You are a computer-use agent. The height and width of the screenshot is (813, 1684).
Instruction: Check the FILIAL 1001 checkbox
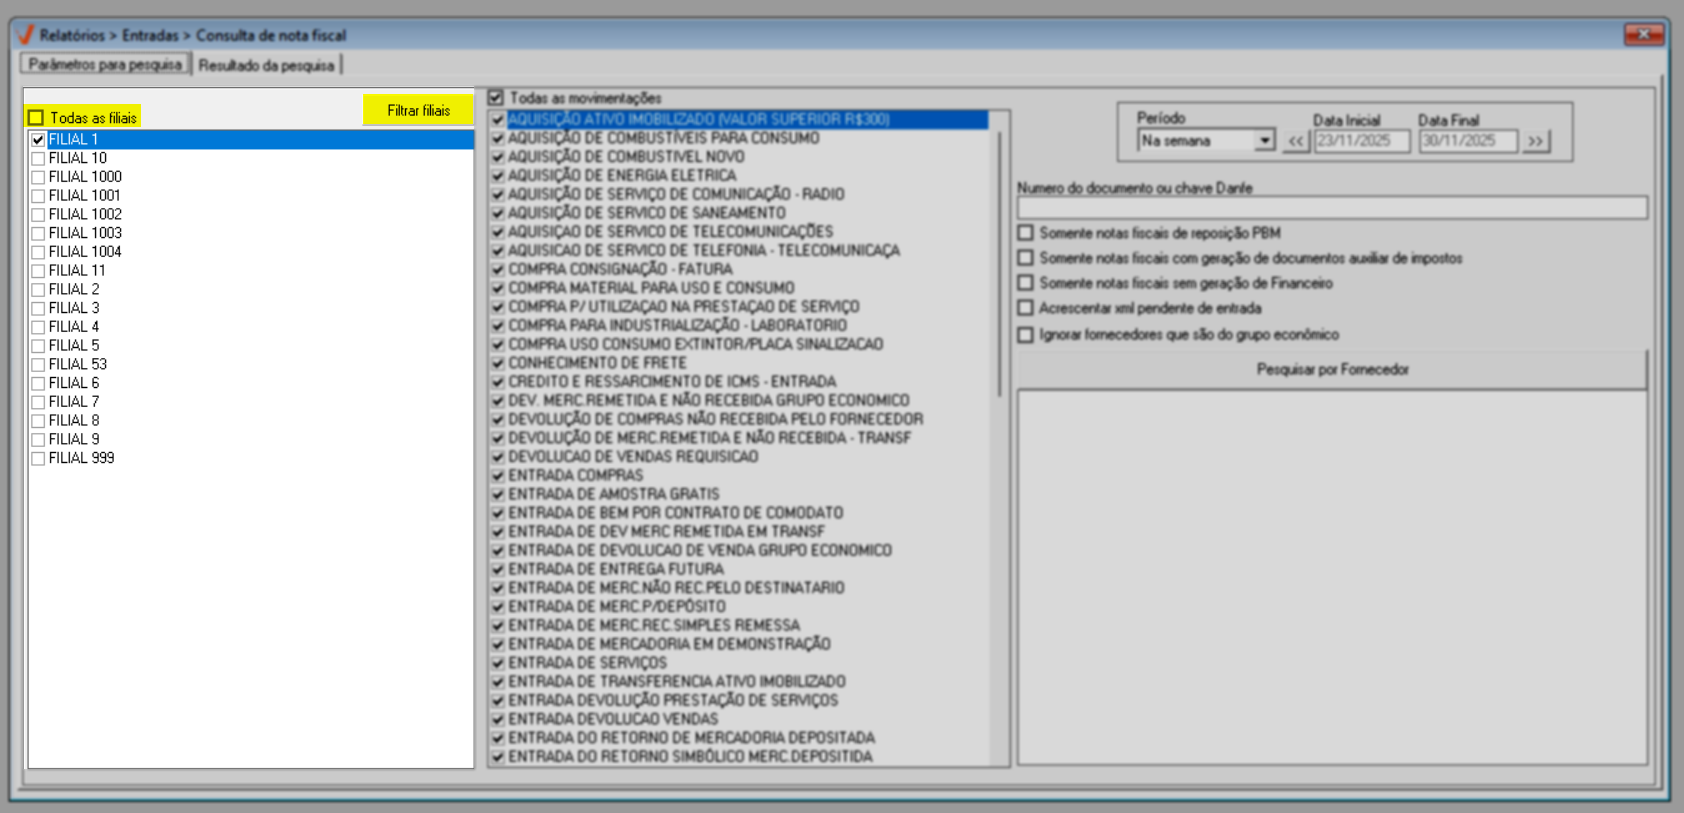(38, 196)
